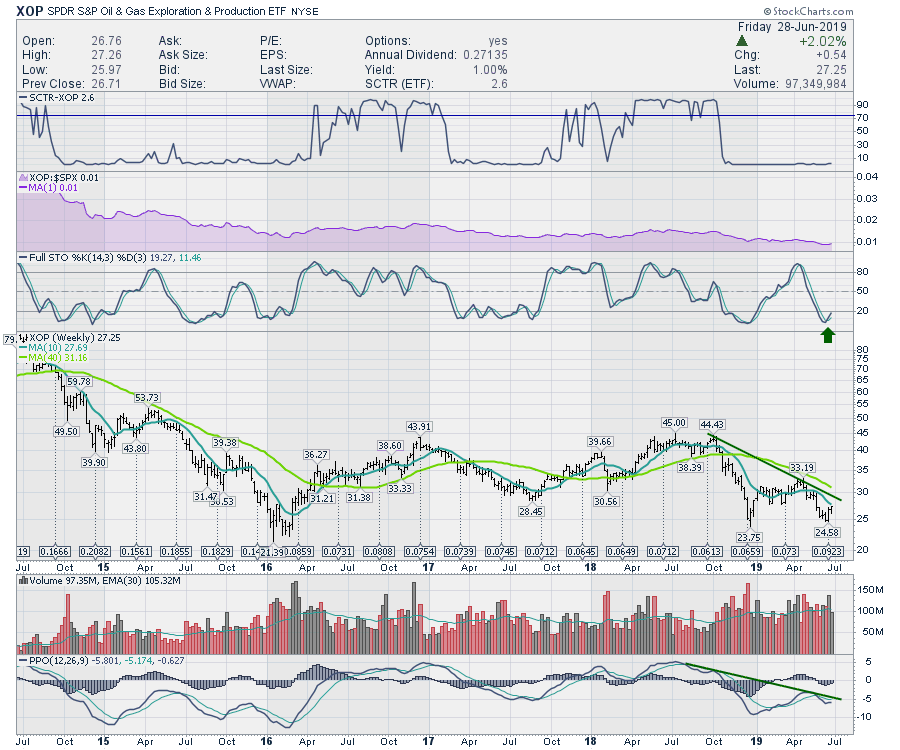This screenshot has width=900, height=750.
Task: Click the 0.0649 dividend marker
Action: point(623,551)
